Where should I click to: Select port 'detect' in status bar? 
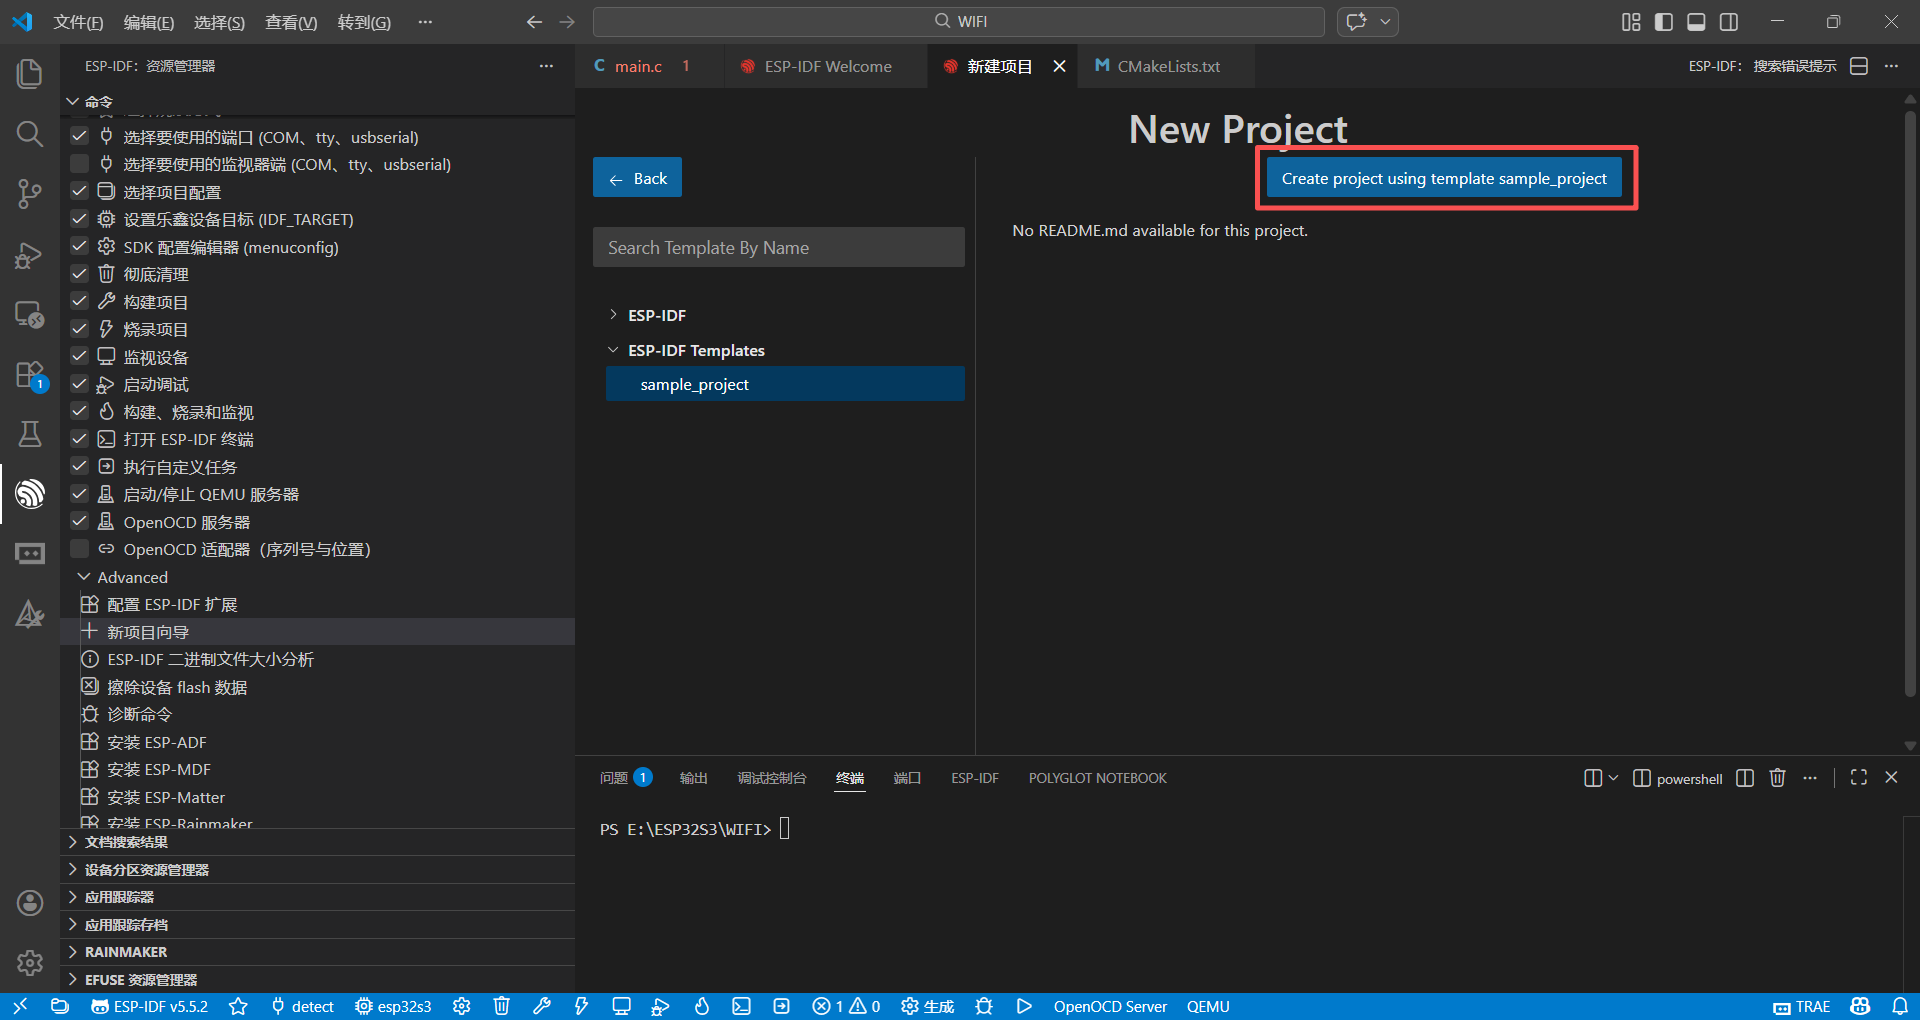(303, 1006)
